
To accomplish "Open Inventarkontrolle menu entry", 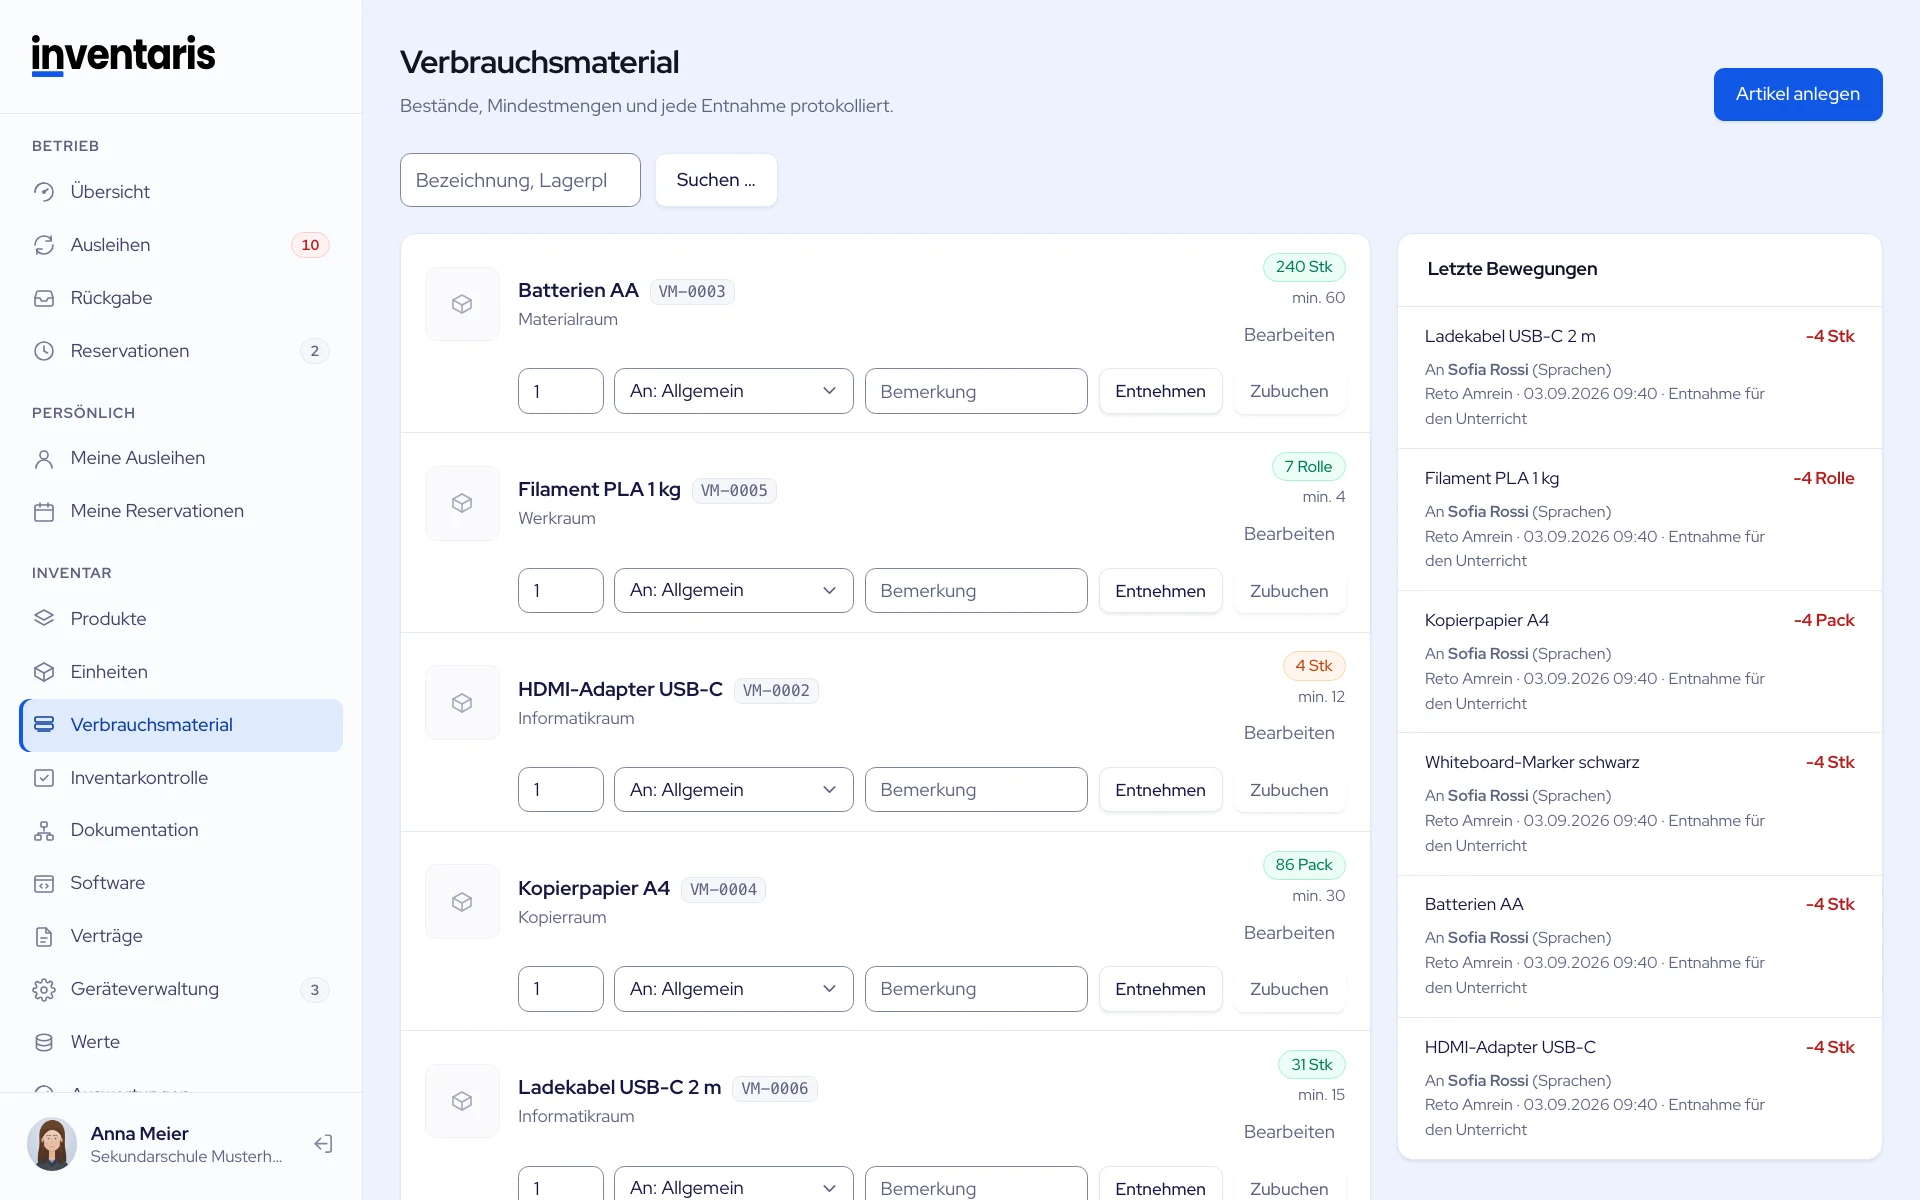I will pos(181,778).
